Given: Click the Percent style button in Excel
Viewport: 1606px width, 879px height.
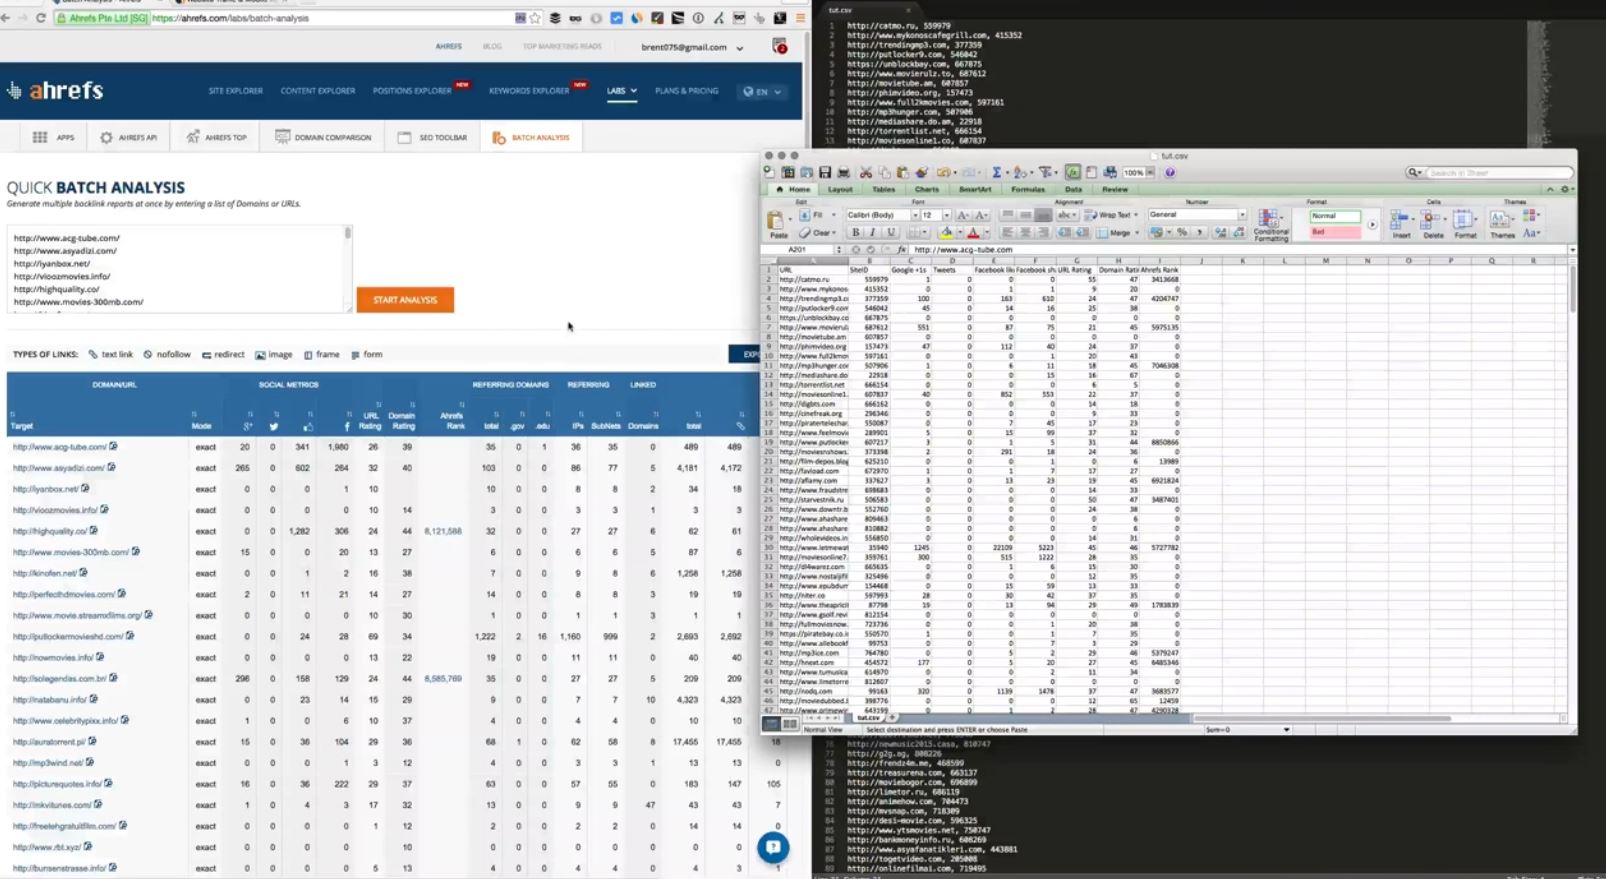Looking at the screenshot, I should click(x=1182, y=233).
